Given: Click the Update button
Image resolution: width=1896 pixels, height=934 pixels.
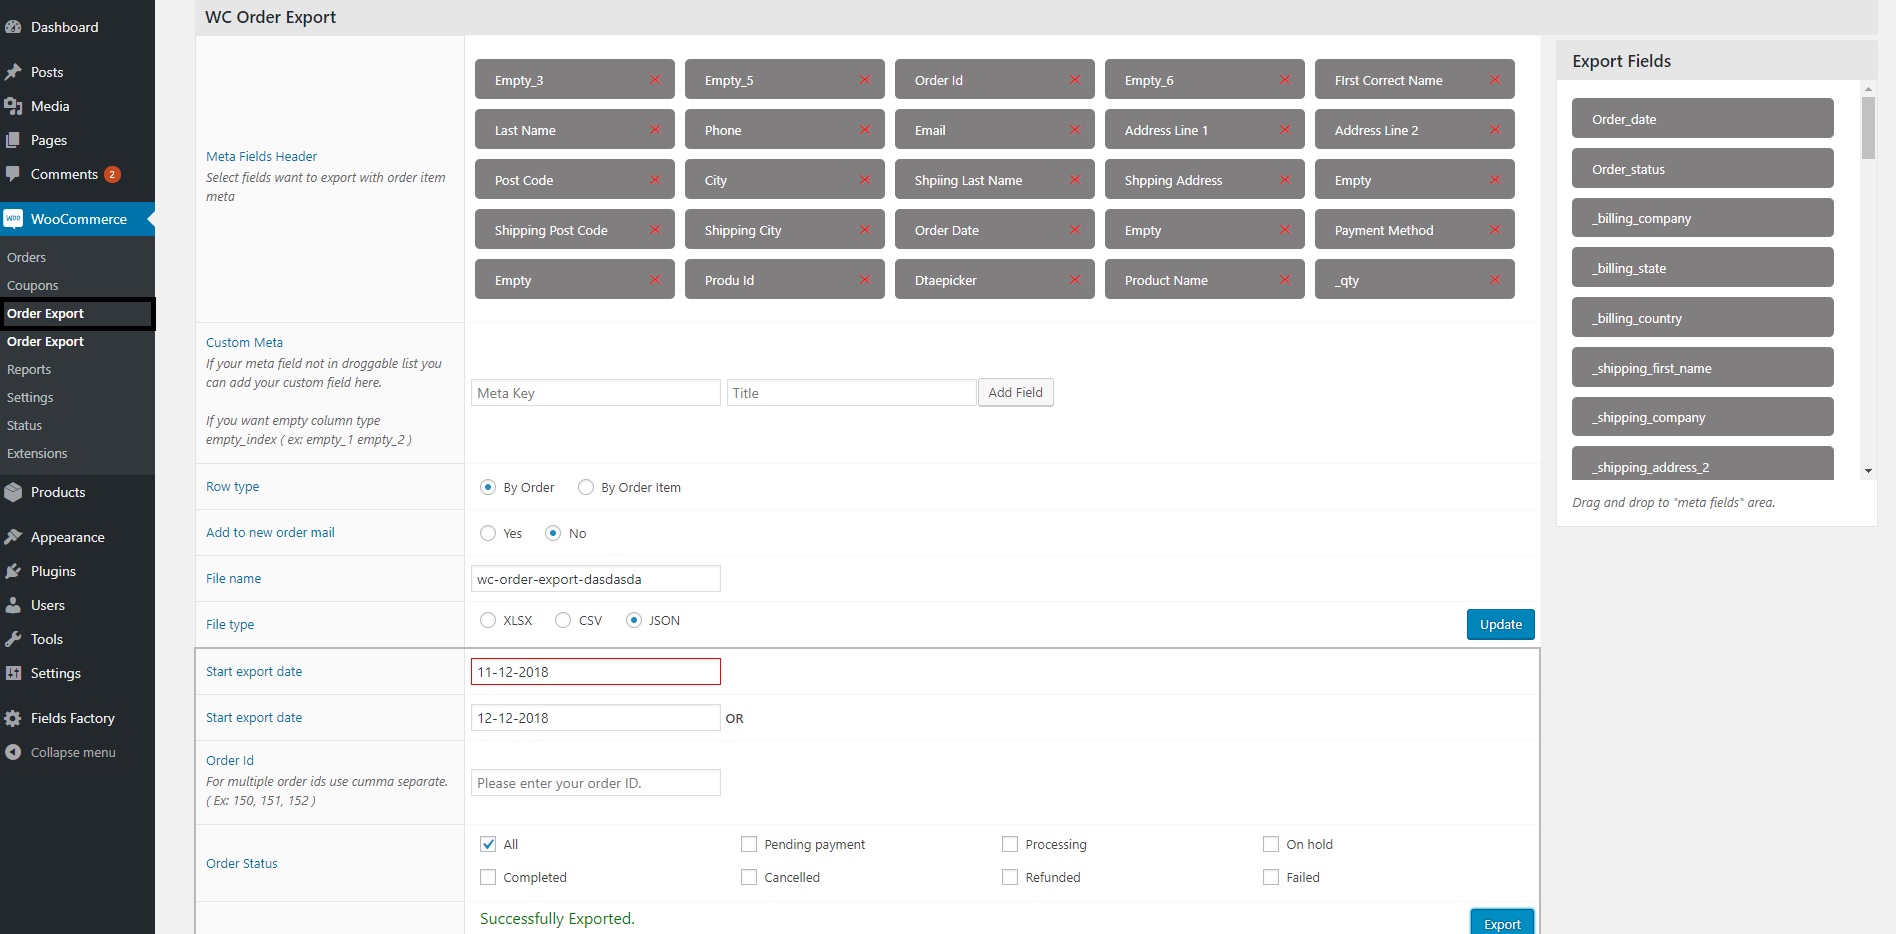Looking at the screenshot, I should tap(1500, 624).
